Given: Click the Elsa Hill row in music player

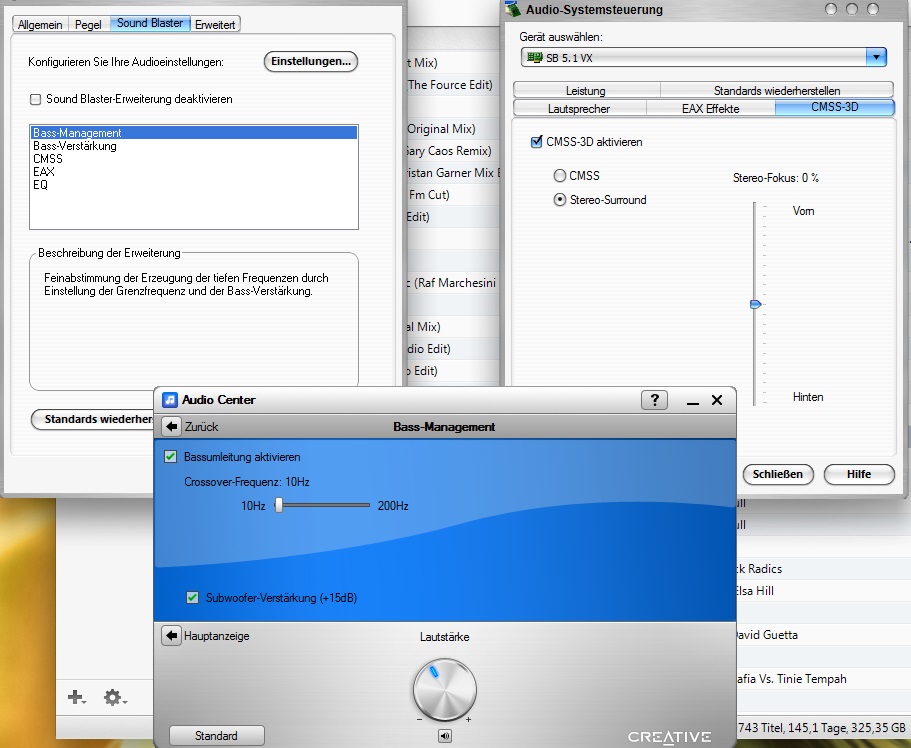Looking at the screenshot, I should (823, 590).
